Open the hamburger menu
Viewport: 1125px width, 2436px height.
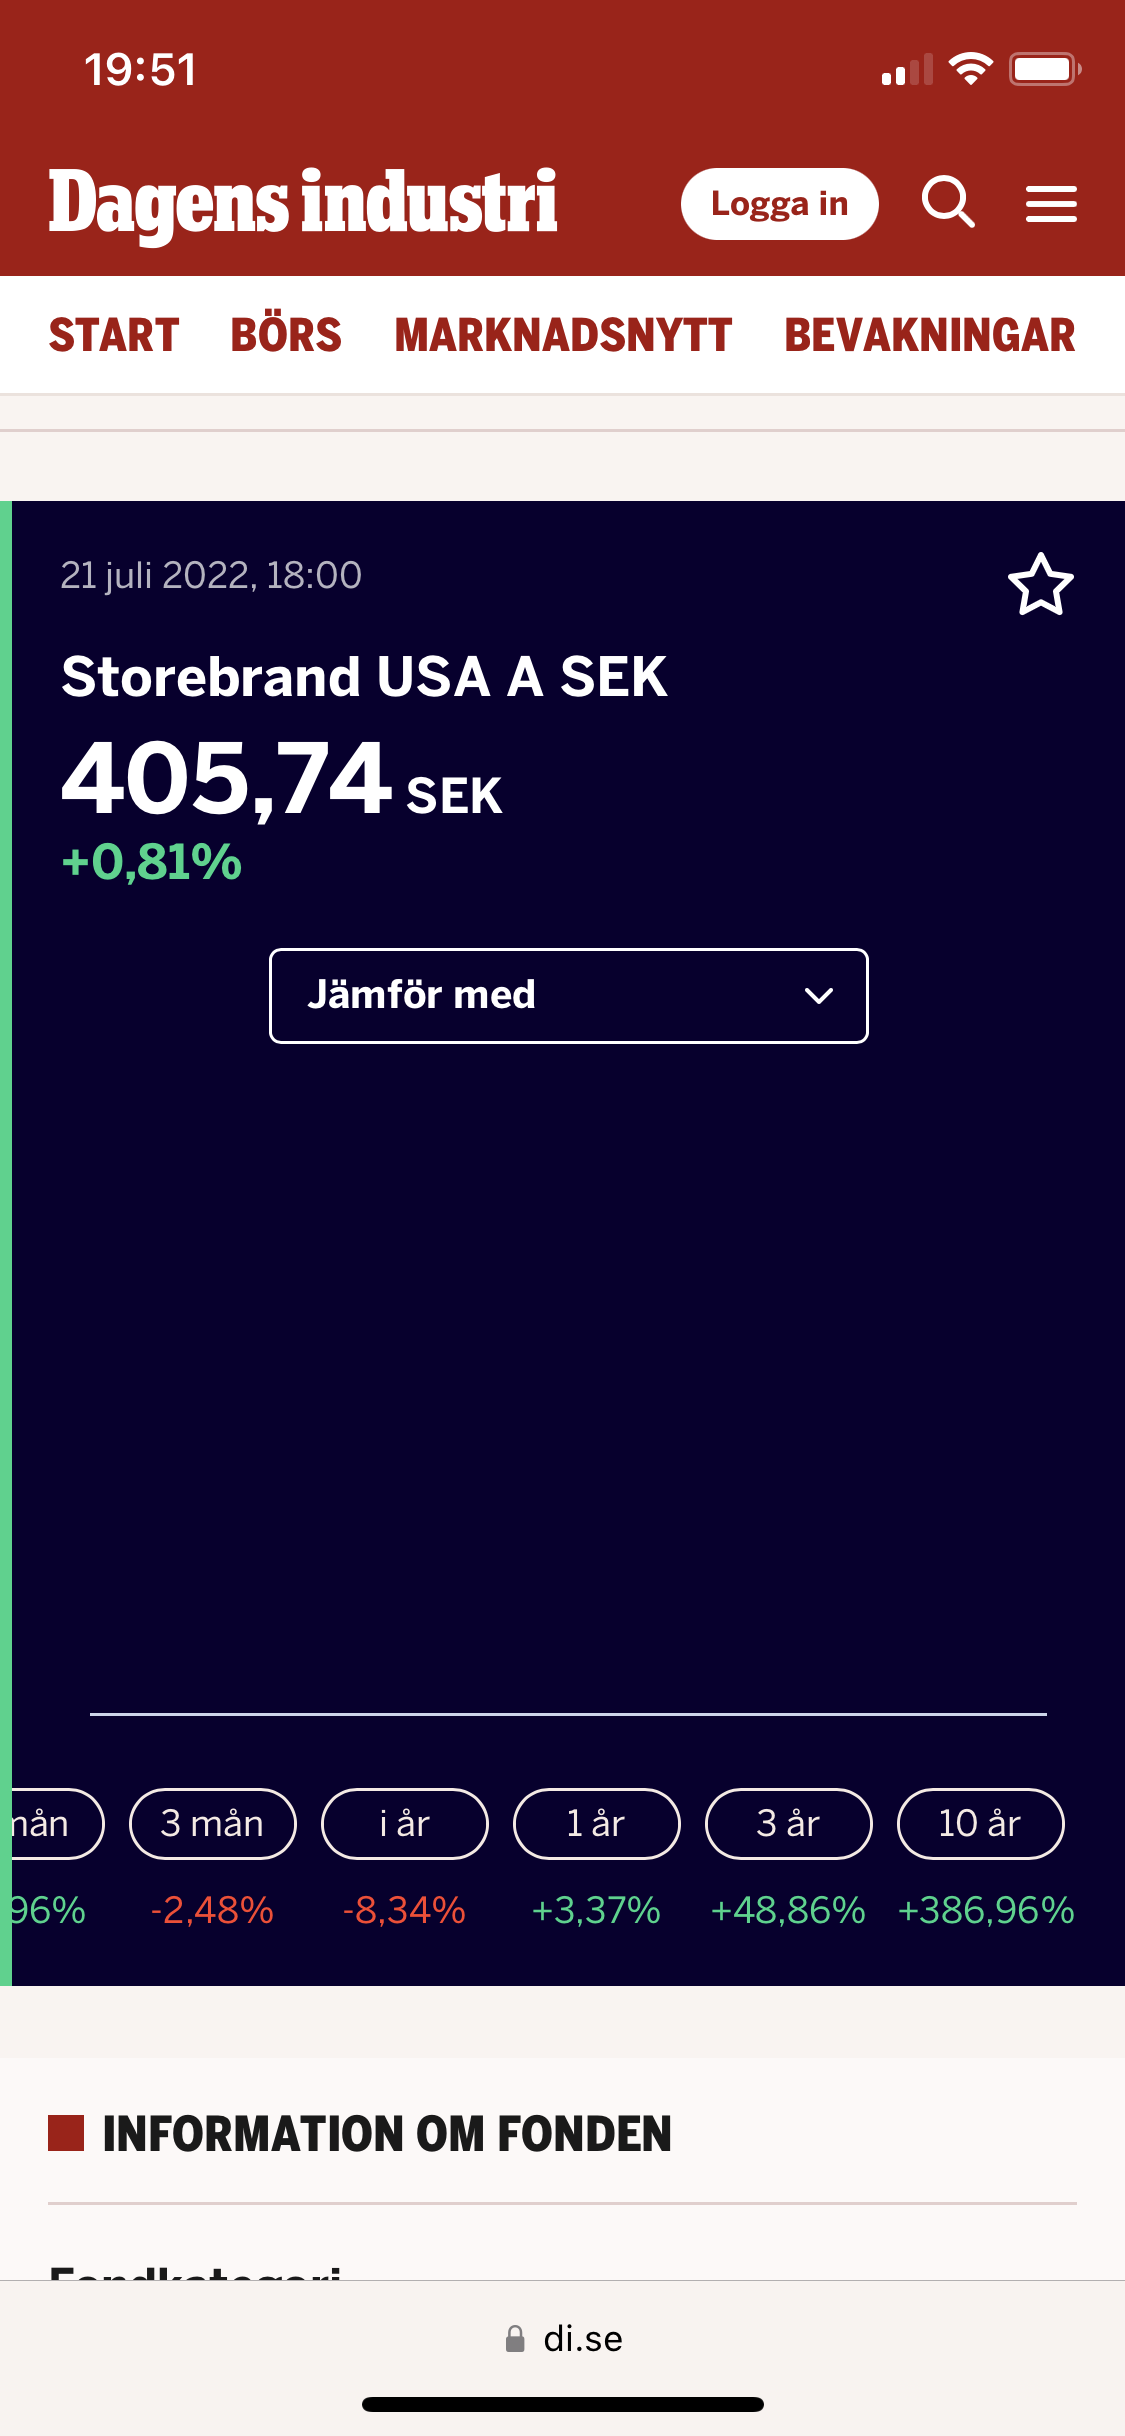click(x=1051, y=204)
